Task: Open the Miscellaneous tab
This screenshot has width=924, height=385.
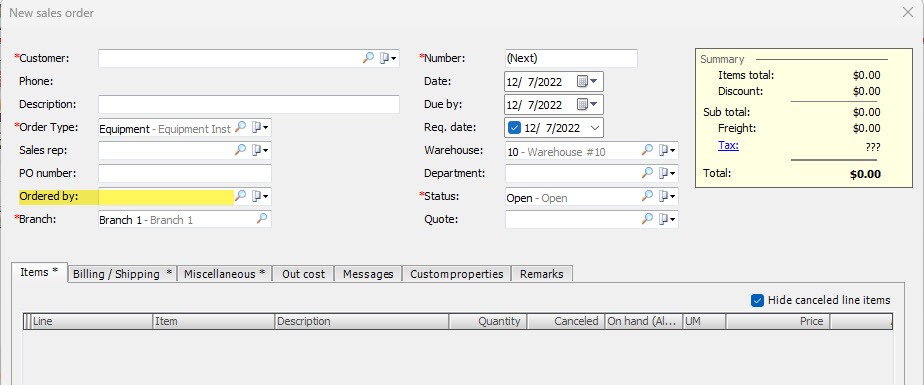Action: pyautogui.click(x=225, y=274)
